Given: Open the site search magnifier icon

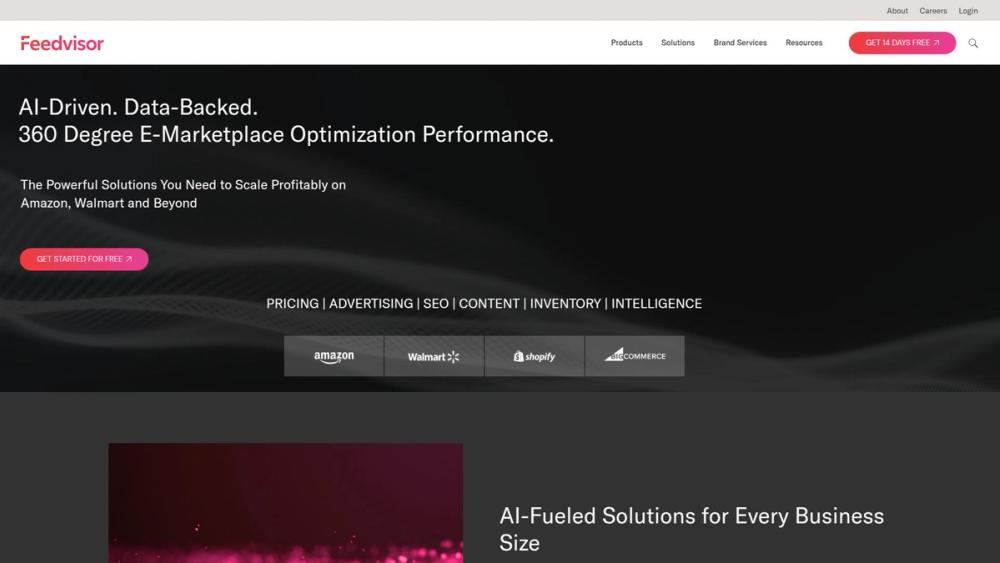Looking at the screenshot, I should (x=973, y=43).
